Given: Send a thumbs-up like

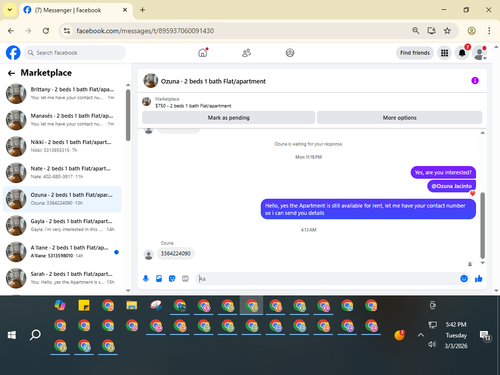Looking at the screenshot, I should coord(479,279).
